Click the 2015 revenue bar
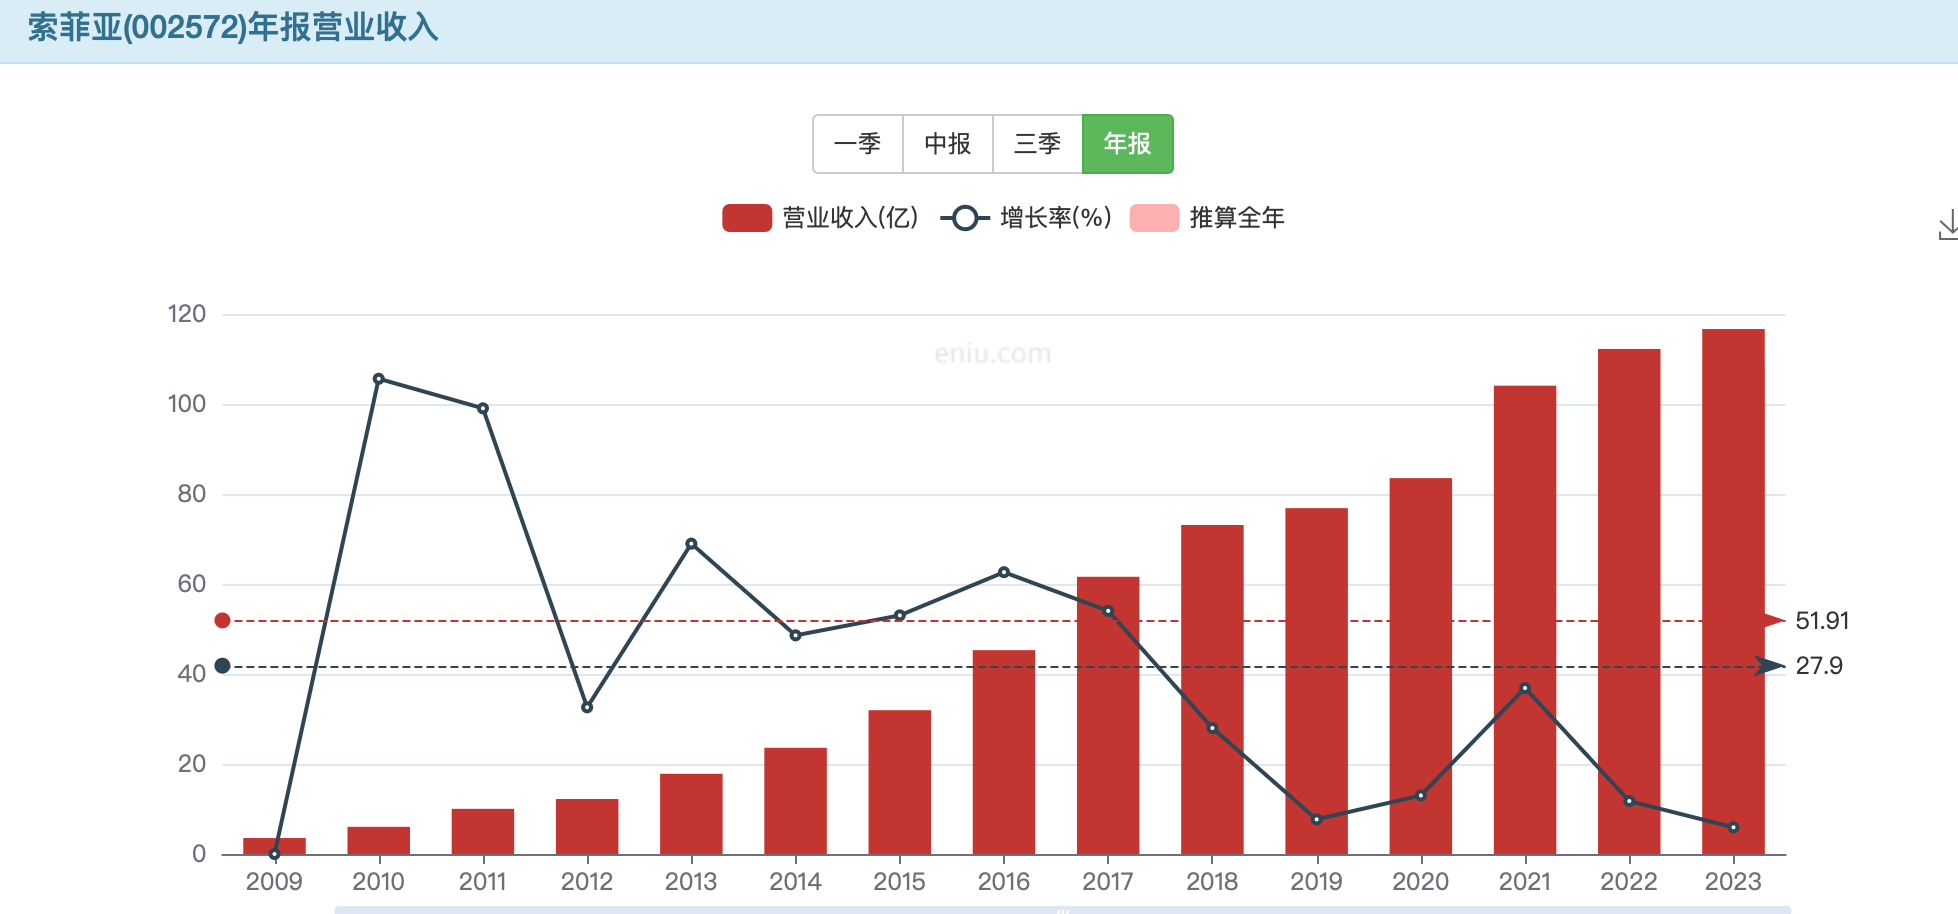Screen dimensions: 1958x914 point(900,782)
